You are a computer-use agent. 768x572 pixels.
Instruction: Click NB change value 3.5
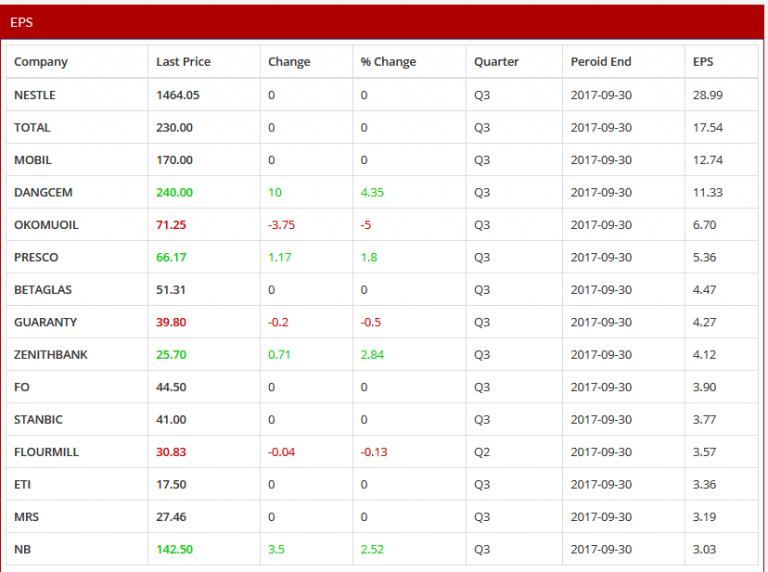(x=276, y=549)
